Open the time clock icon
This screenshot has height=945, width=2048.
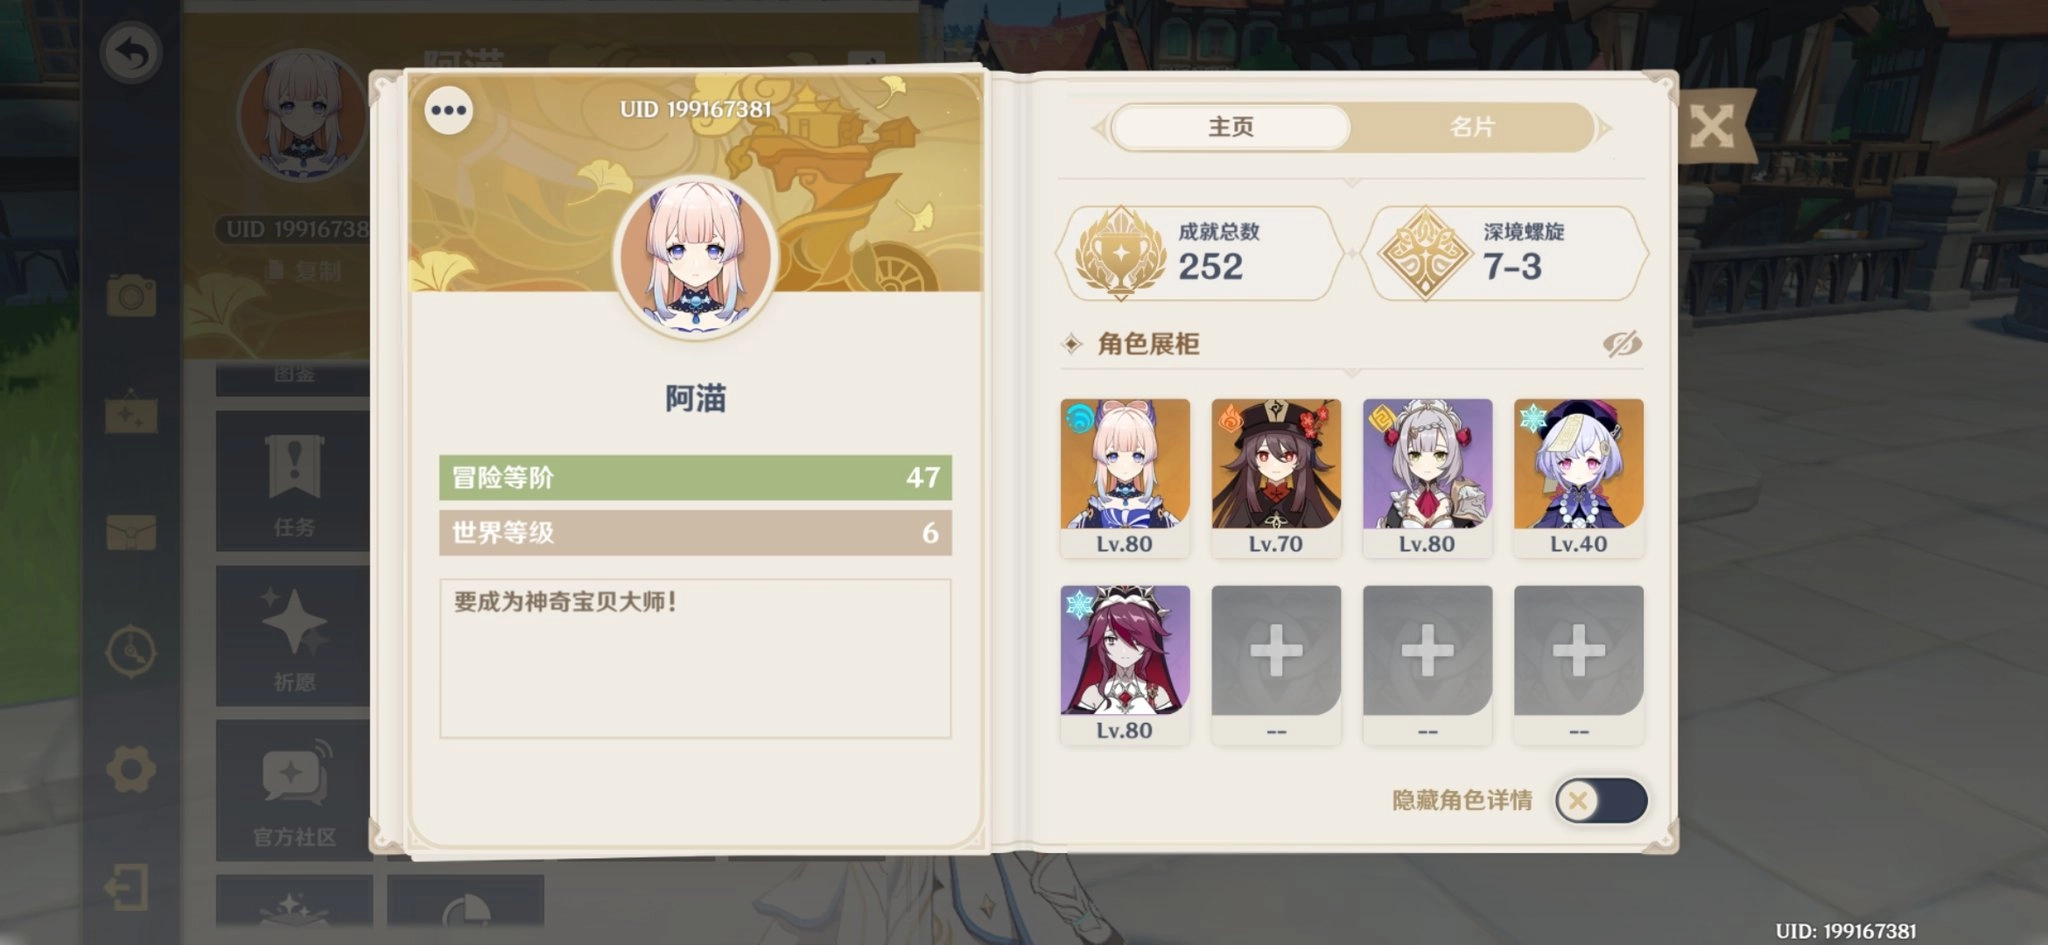pos(131,652)
